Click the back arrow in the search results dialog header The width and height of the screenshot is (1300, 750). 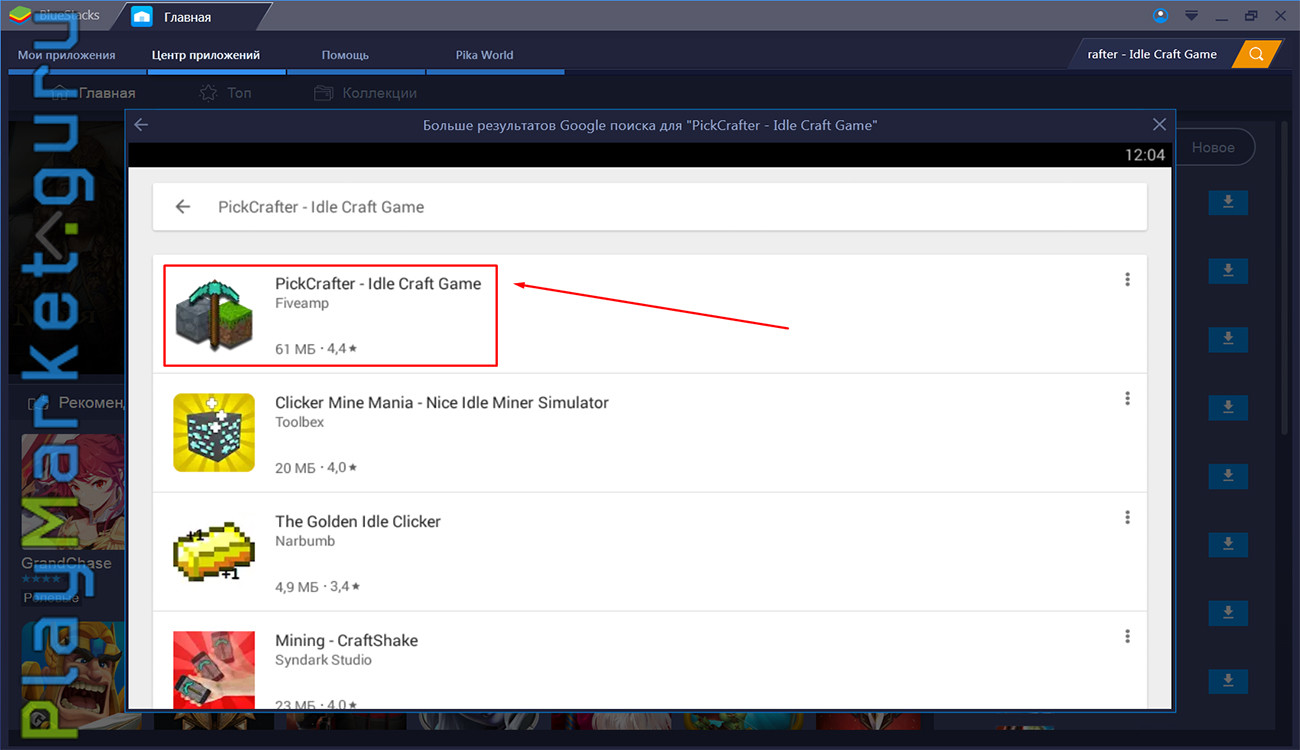pyautogui.click(x=141, y=125)
